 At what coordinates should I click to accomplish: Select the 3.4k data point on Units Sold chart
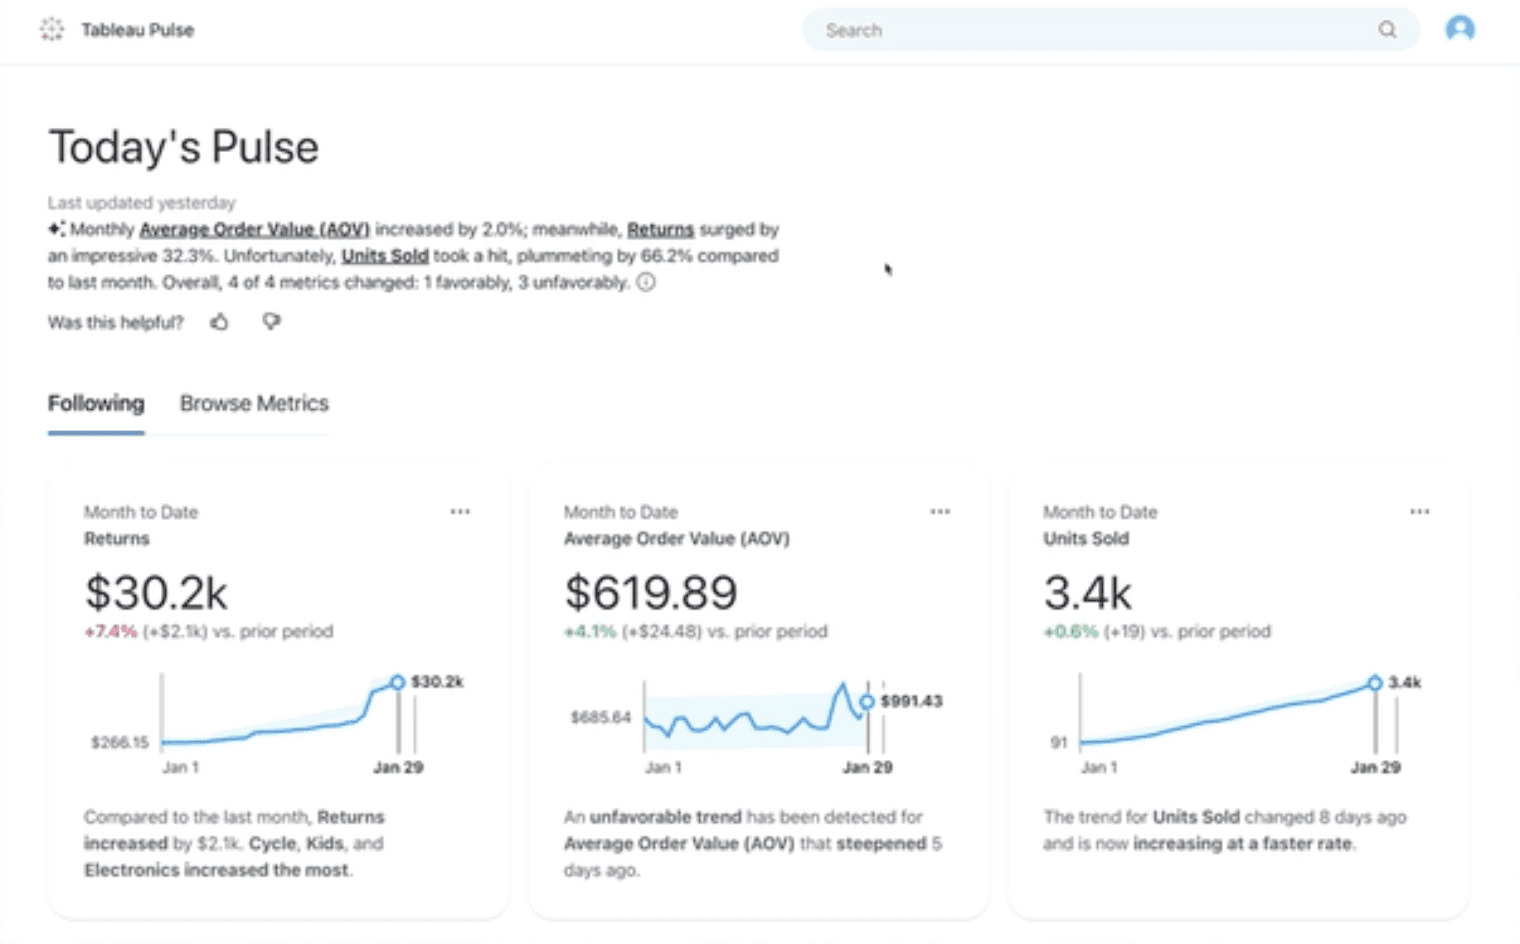point(1375,683)
